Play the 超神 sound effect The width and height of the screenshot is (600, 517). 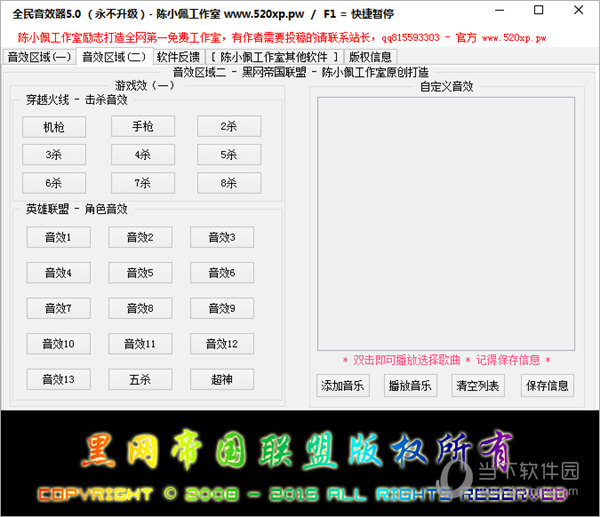(x=222, y=380)
